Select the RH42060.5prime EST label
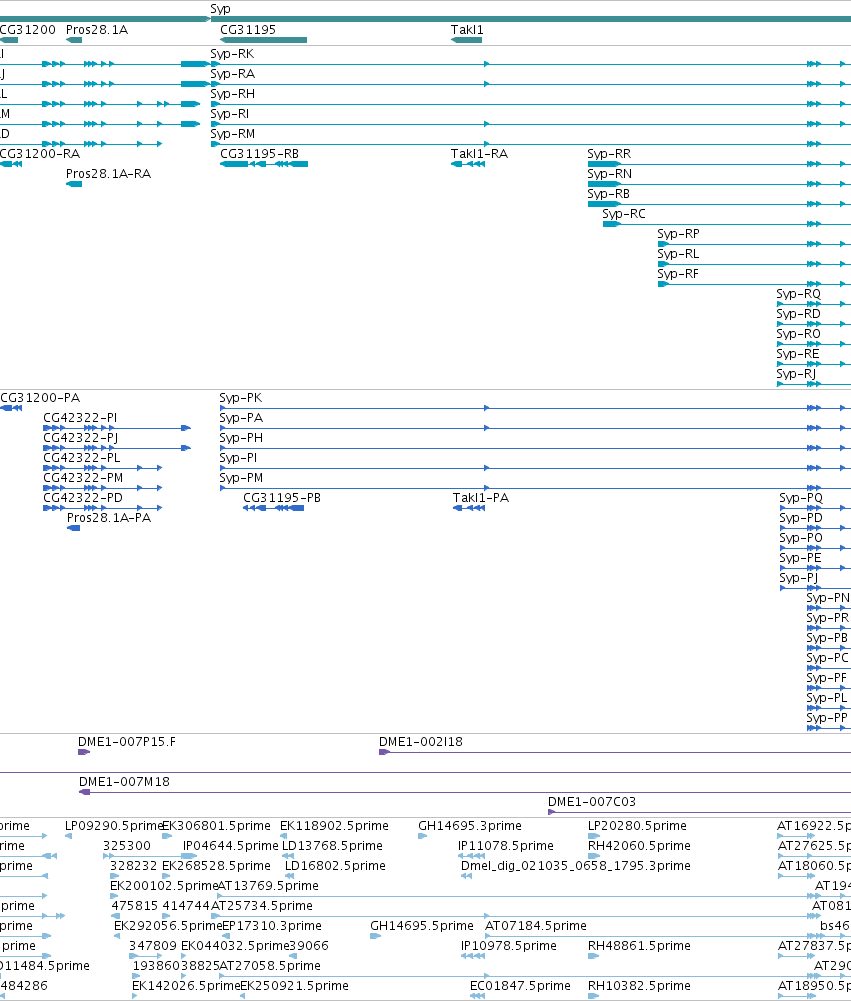The image size is (851, 1001). 638,845
